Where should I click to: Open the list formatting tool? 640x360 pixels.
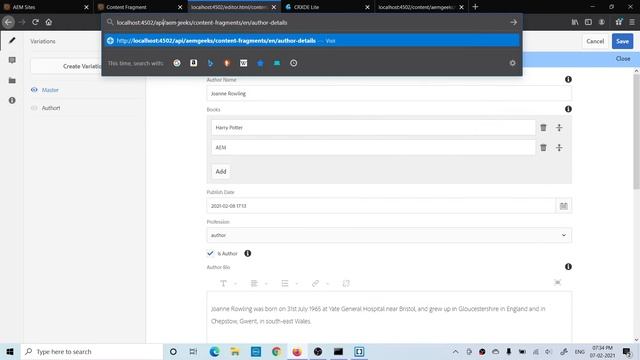click(285, 283)
